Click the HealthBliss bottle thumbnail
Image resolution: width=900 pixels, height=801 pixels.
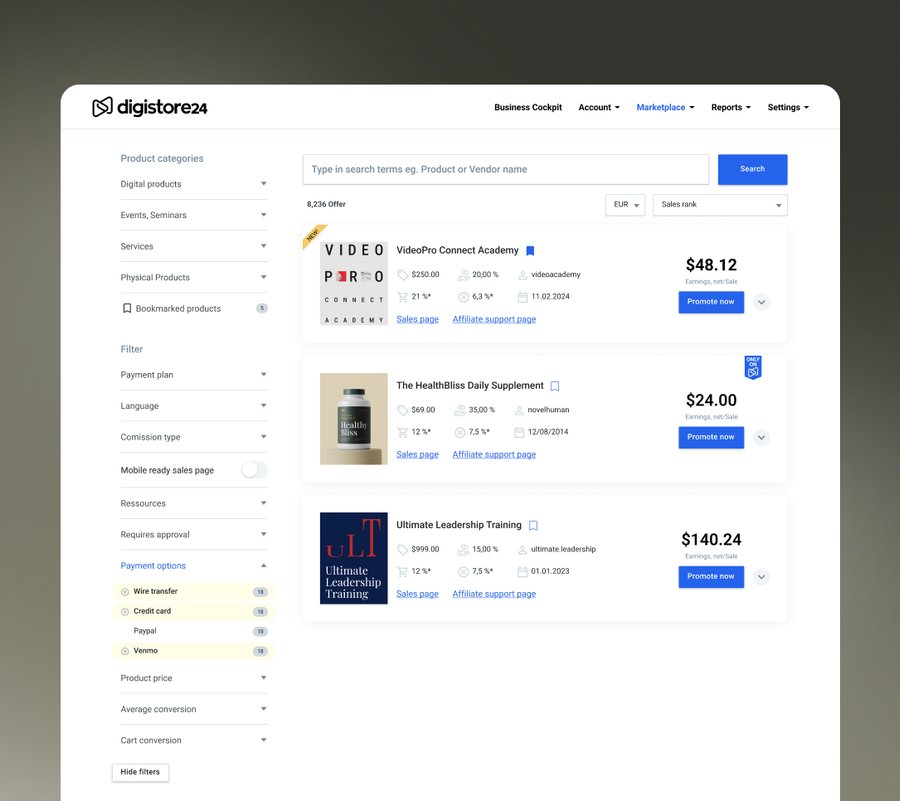(x=354, y=419)
